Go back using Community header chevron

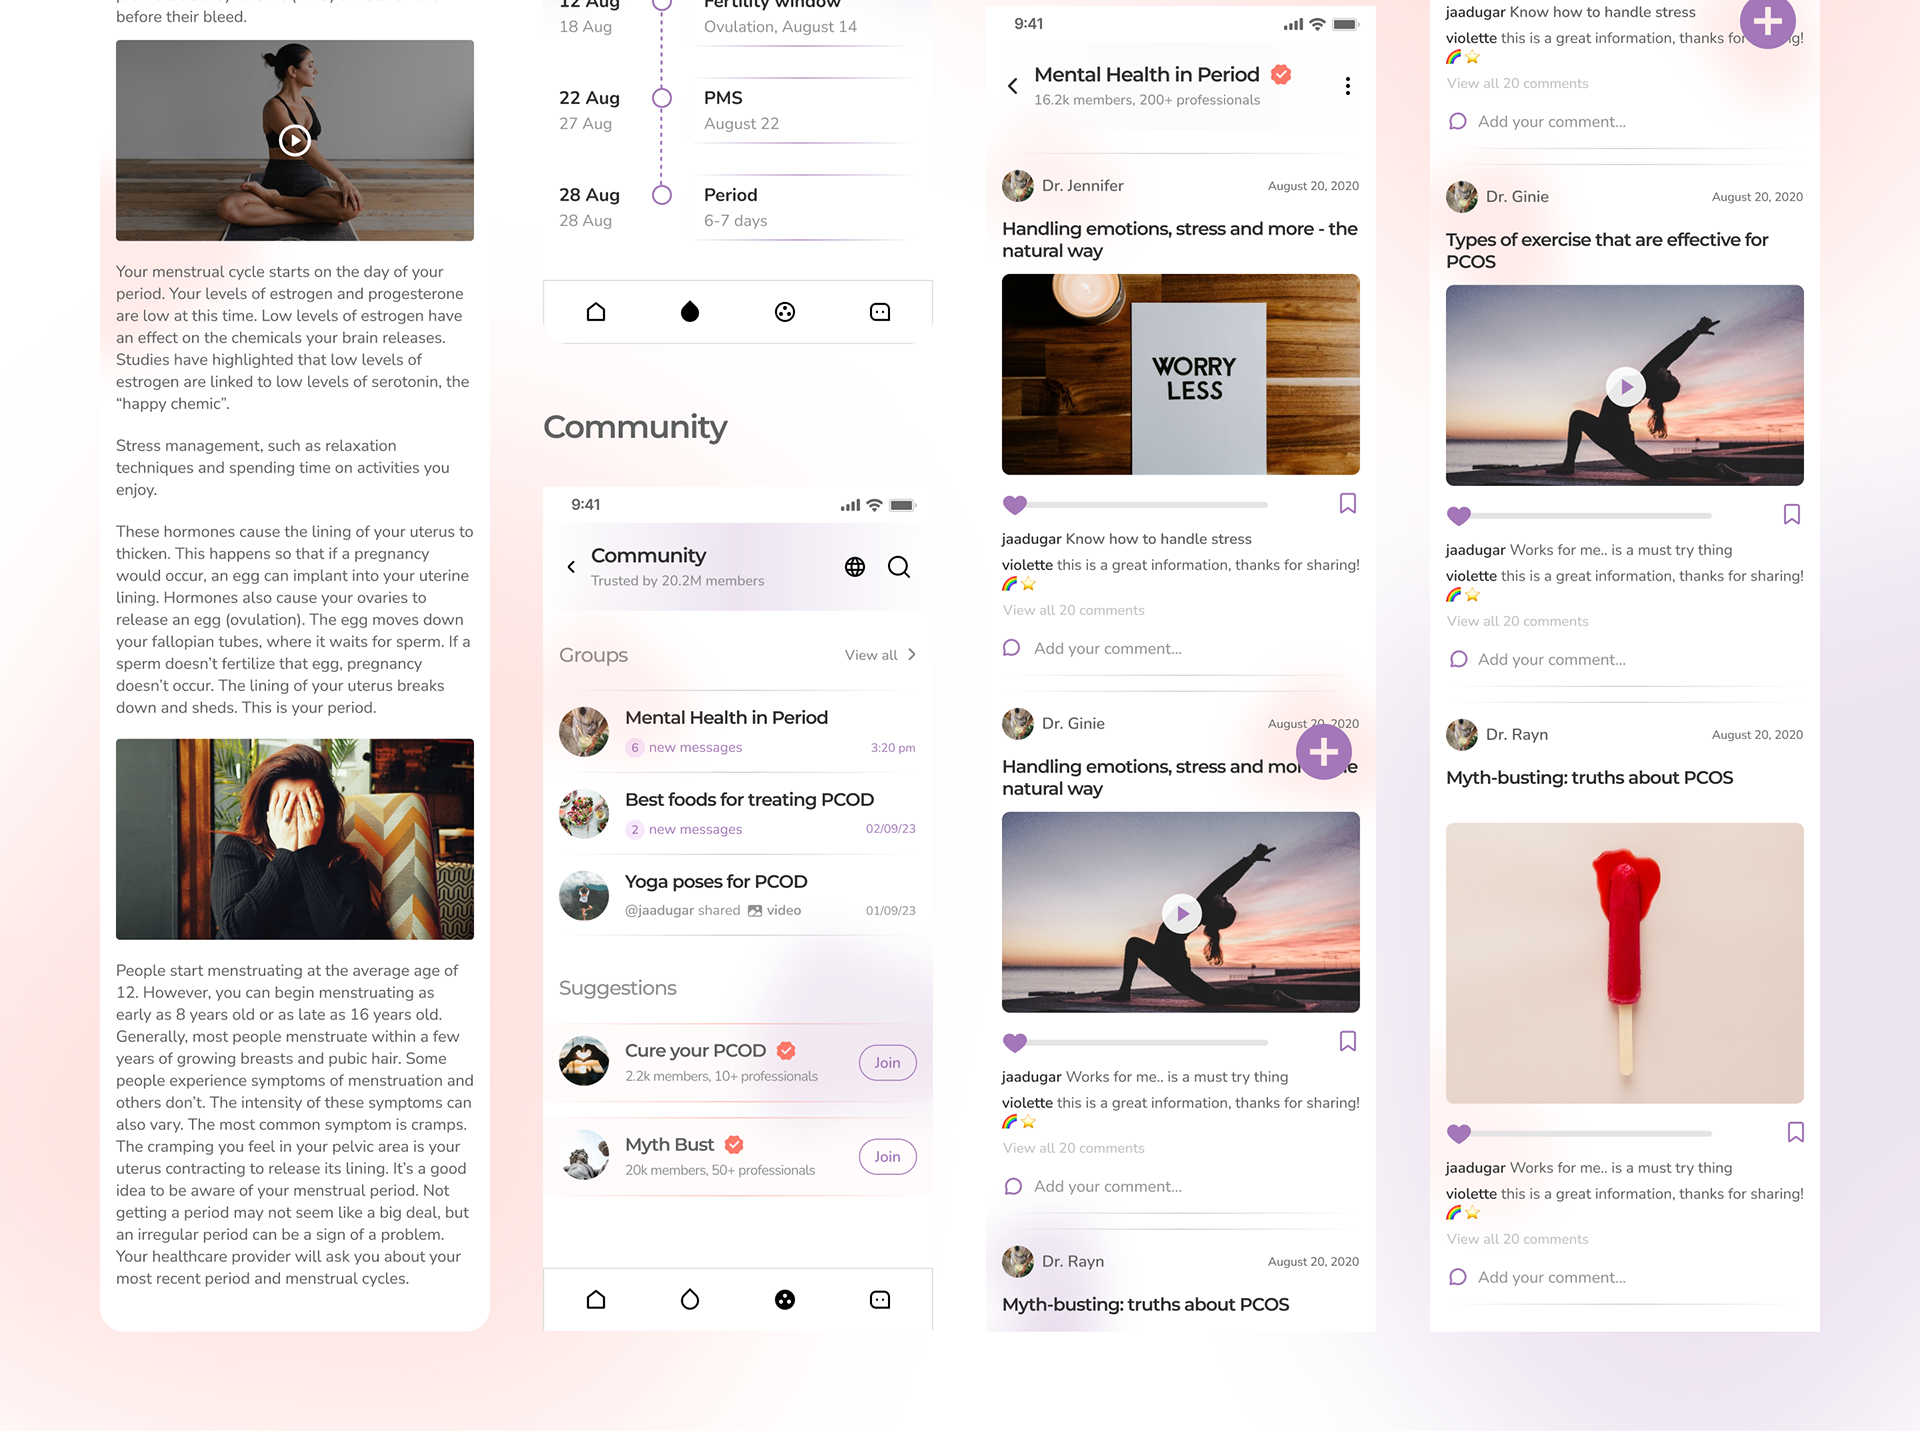point(571,567)
